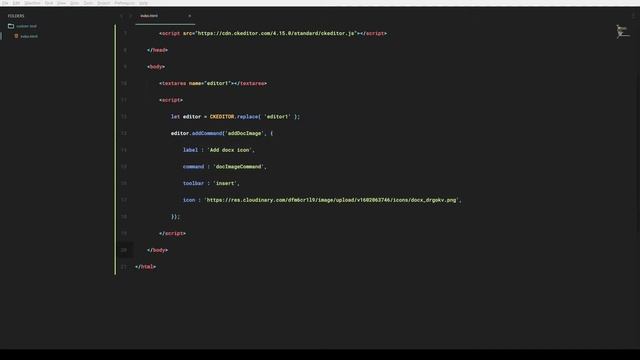The height and width of the screenshot is (360, 640).
Task: Click the 'addDocImage' string in addCommand
Action: click(244, 133)
